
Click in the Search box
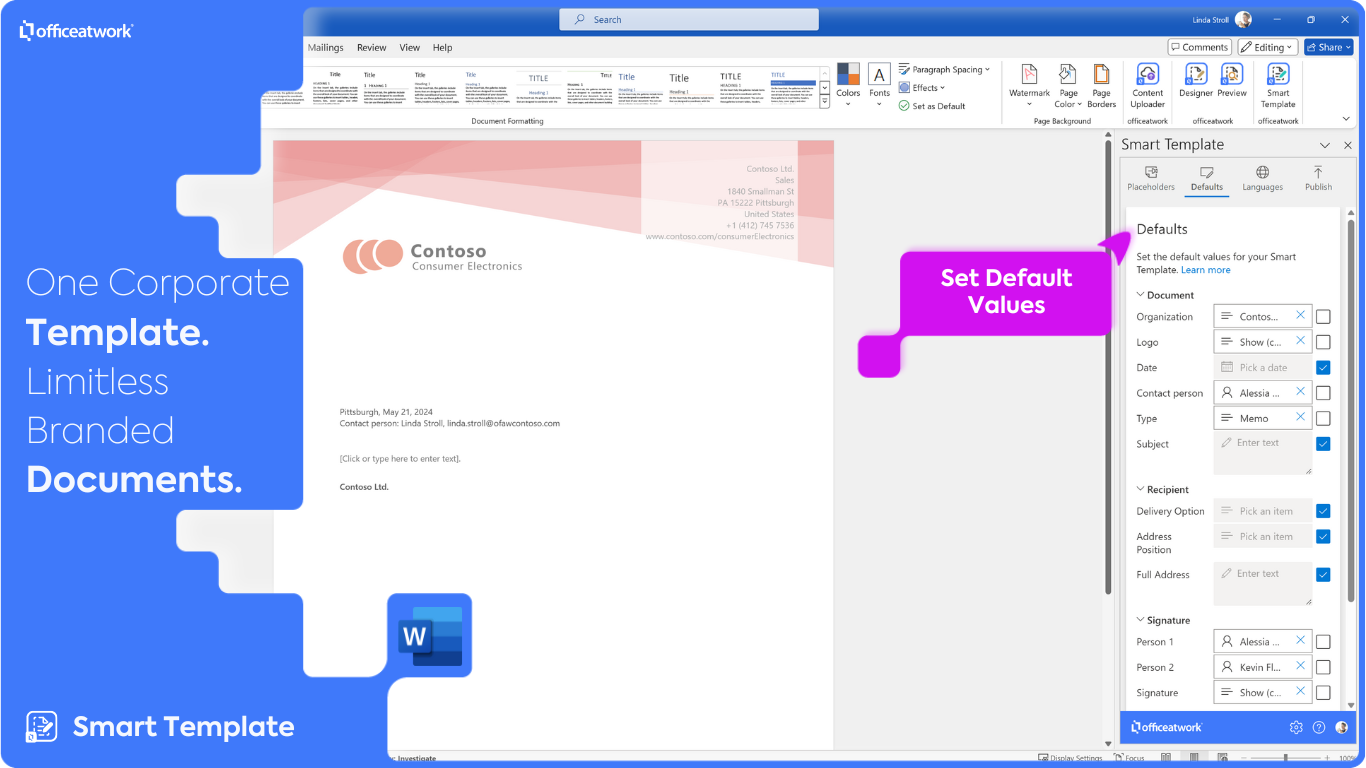click(x=689, y=19)
